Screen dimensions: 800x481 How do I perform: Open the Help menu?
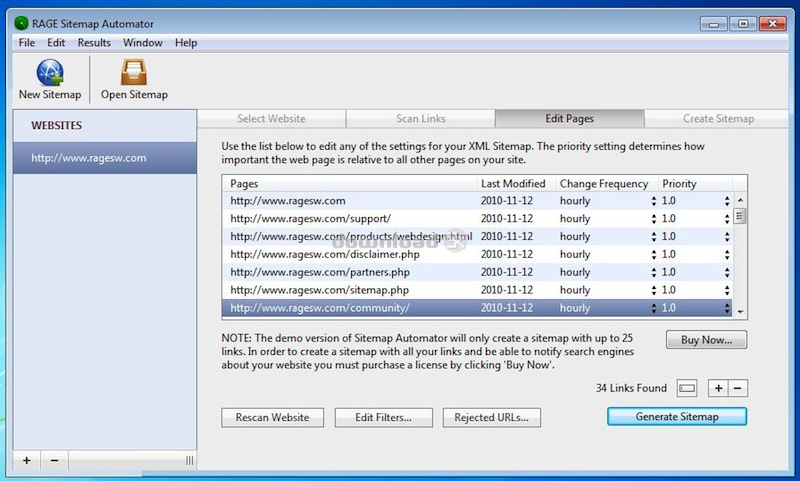[186, 43]
